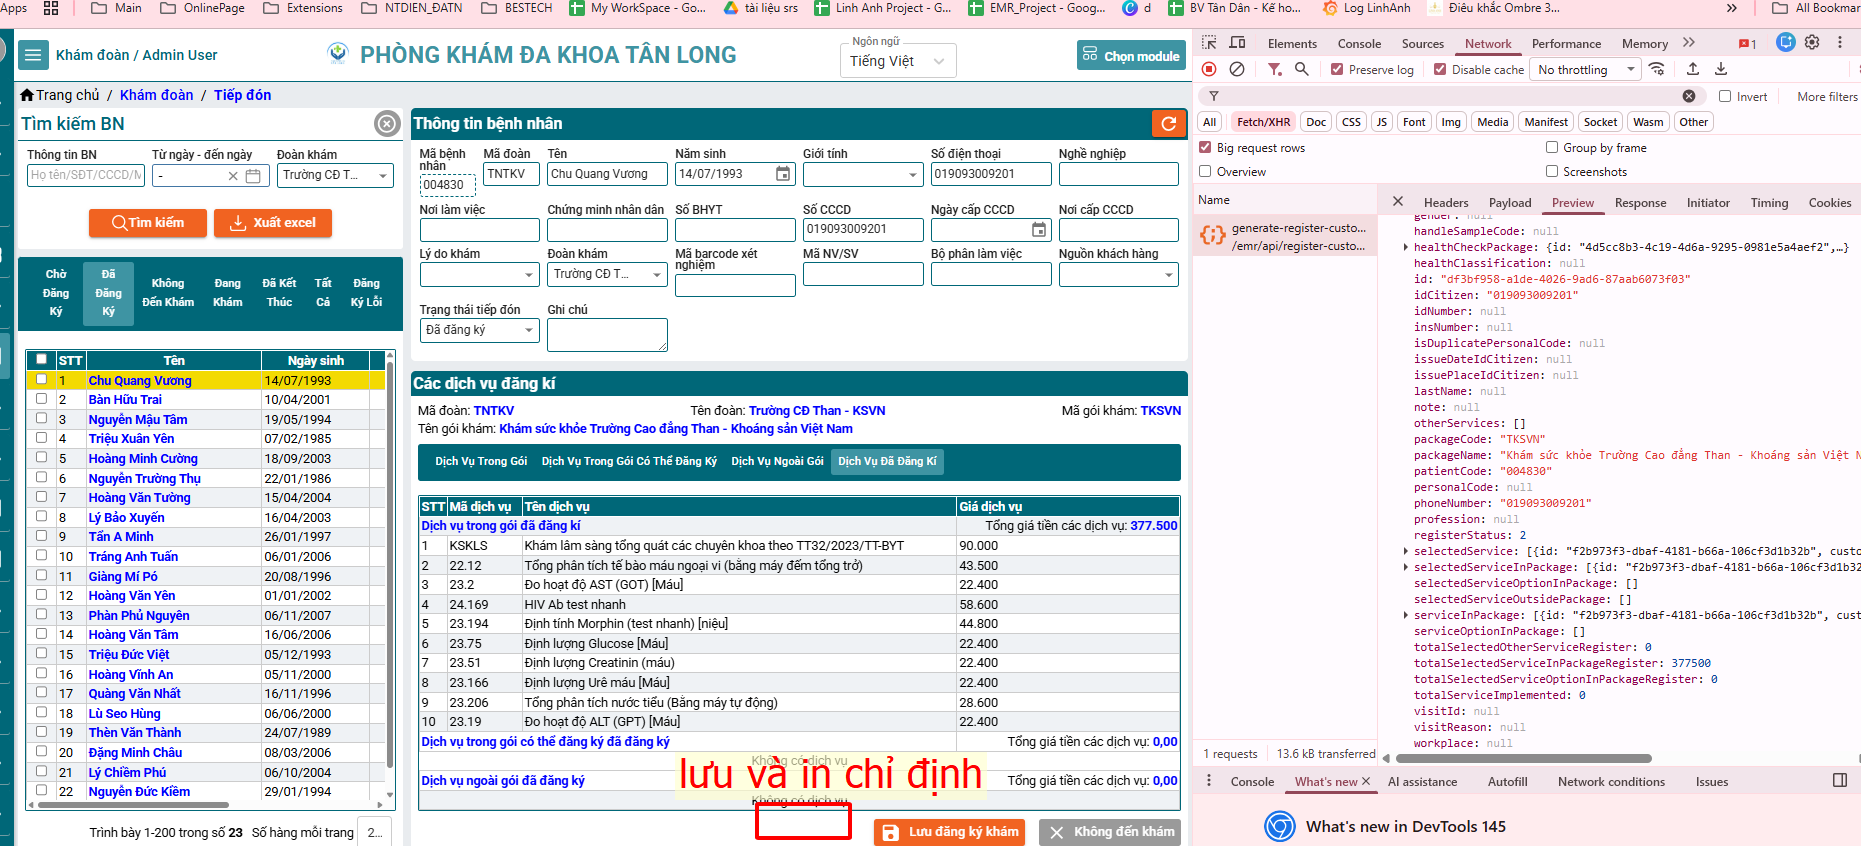Open the Đoàn khám search dropdown

coord(335,176)
